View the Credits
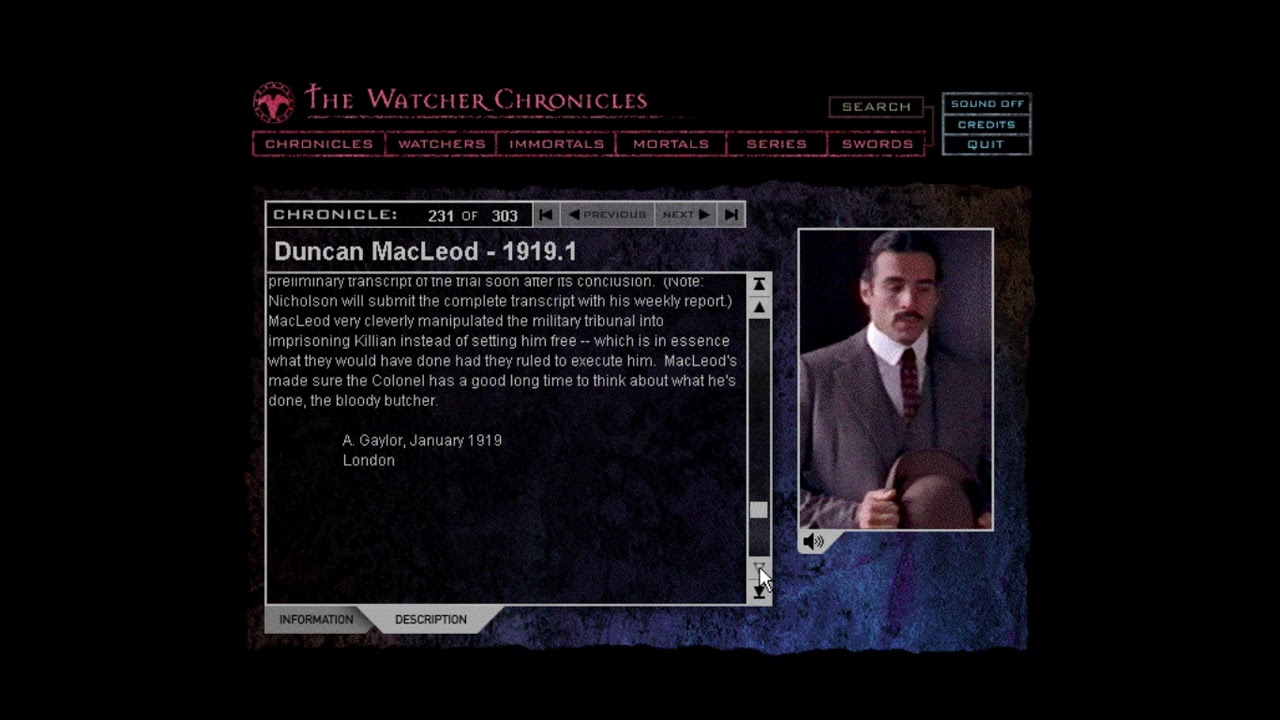The image size is (1280, 720). [987, 124]
